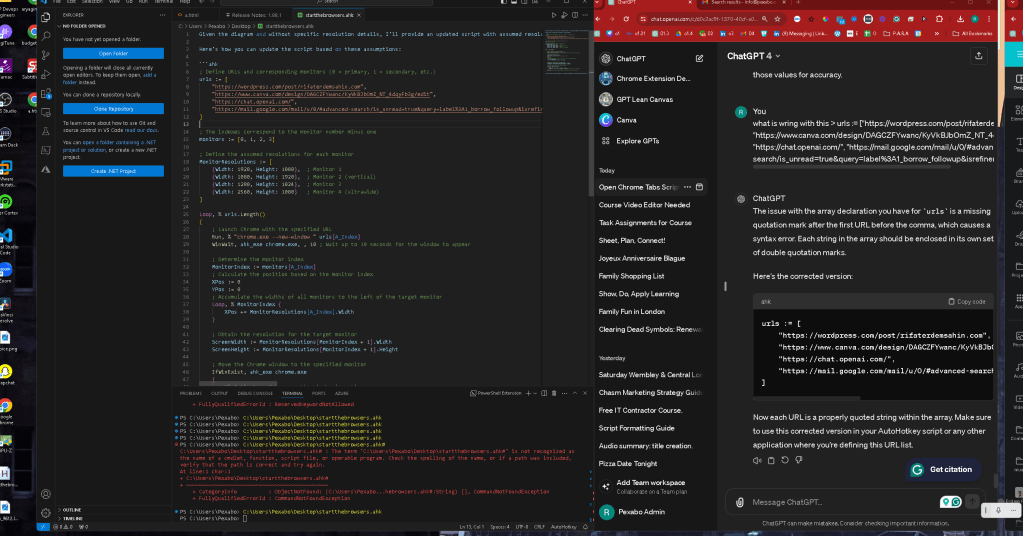Open the Explorer view in VS Code activity bar

click(46, 18)
